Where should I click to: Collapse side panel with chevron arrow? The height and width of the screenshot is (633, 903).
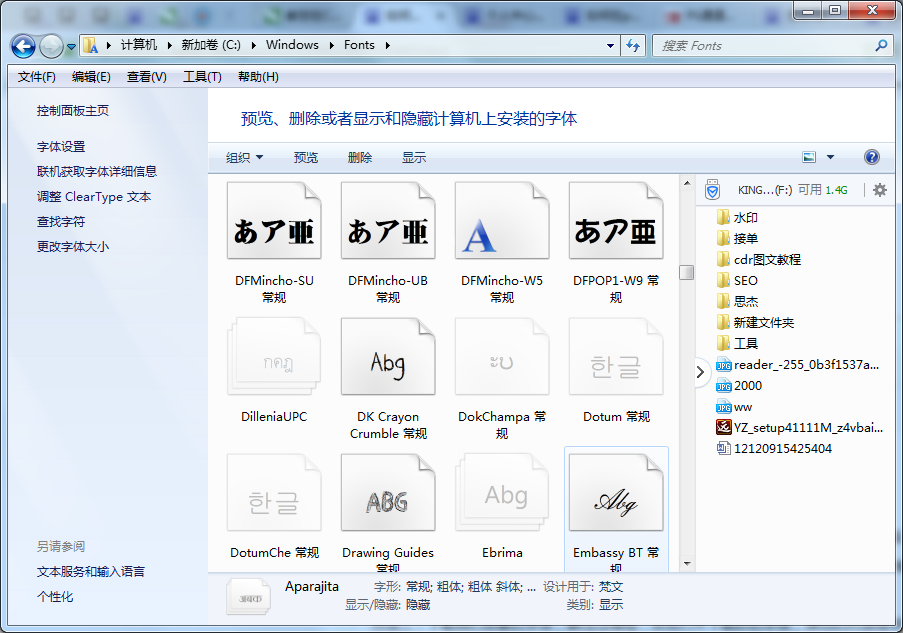700,372
